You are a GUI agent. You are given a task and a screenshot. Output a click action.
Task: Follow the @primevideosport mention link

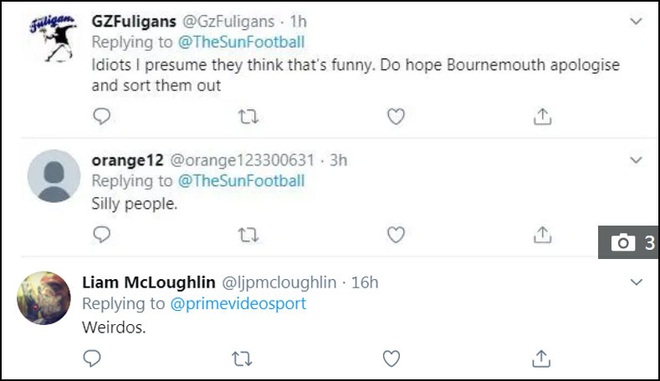pos(238,304)
